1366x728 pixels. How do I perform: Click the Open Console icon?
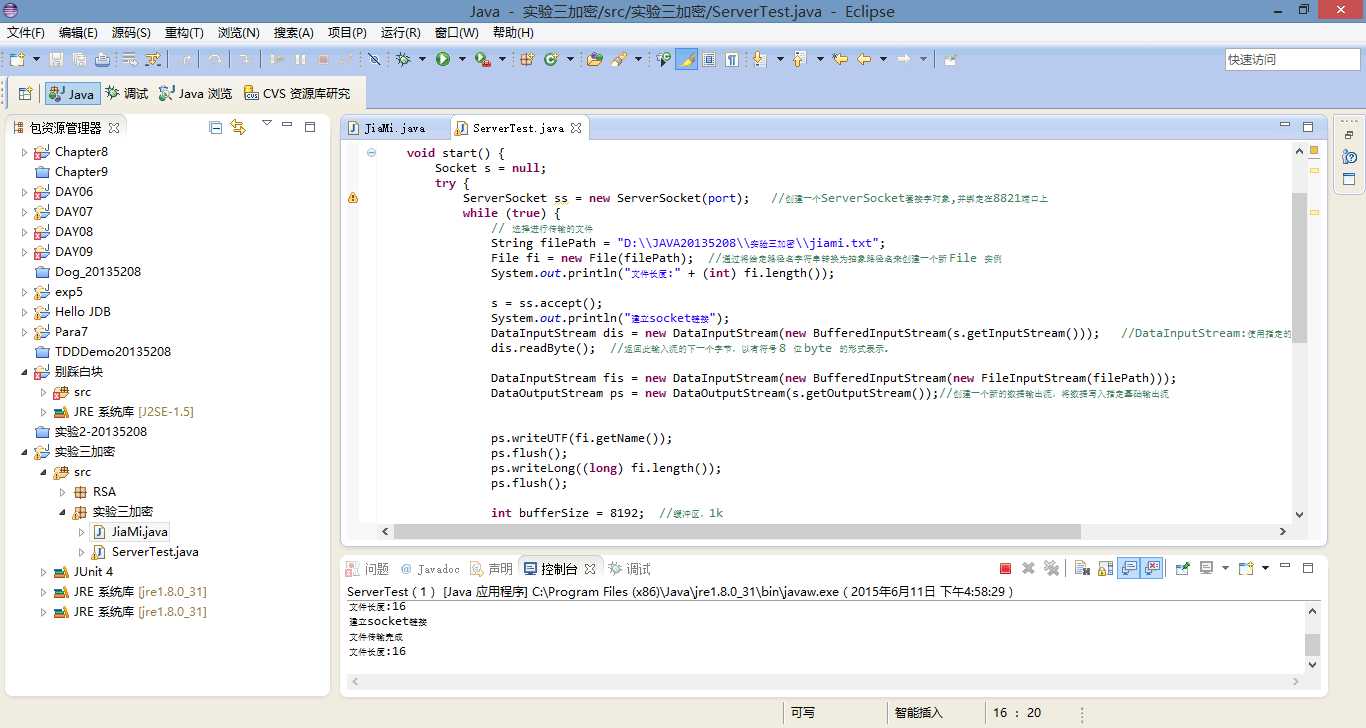[x=1246, y=568]
